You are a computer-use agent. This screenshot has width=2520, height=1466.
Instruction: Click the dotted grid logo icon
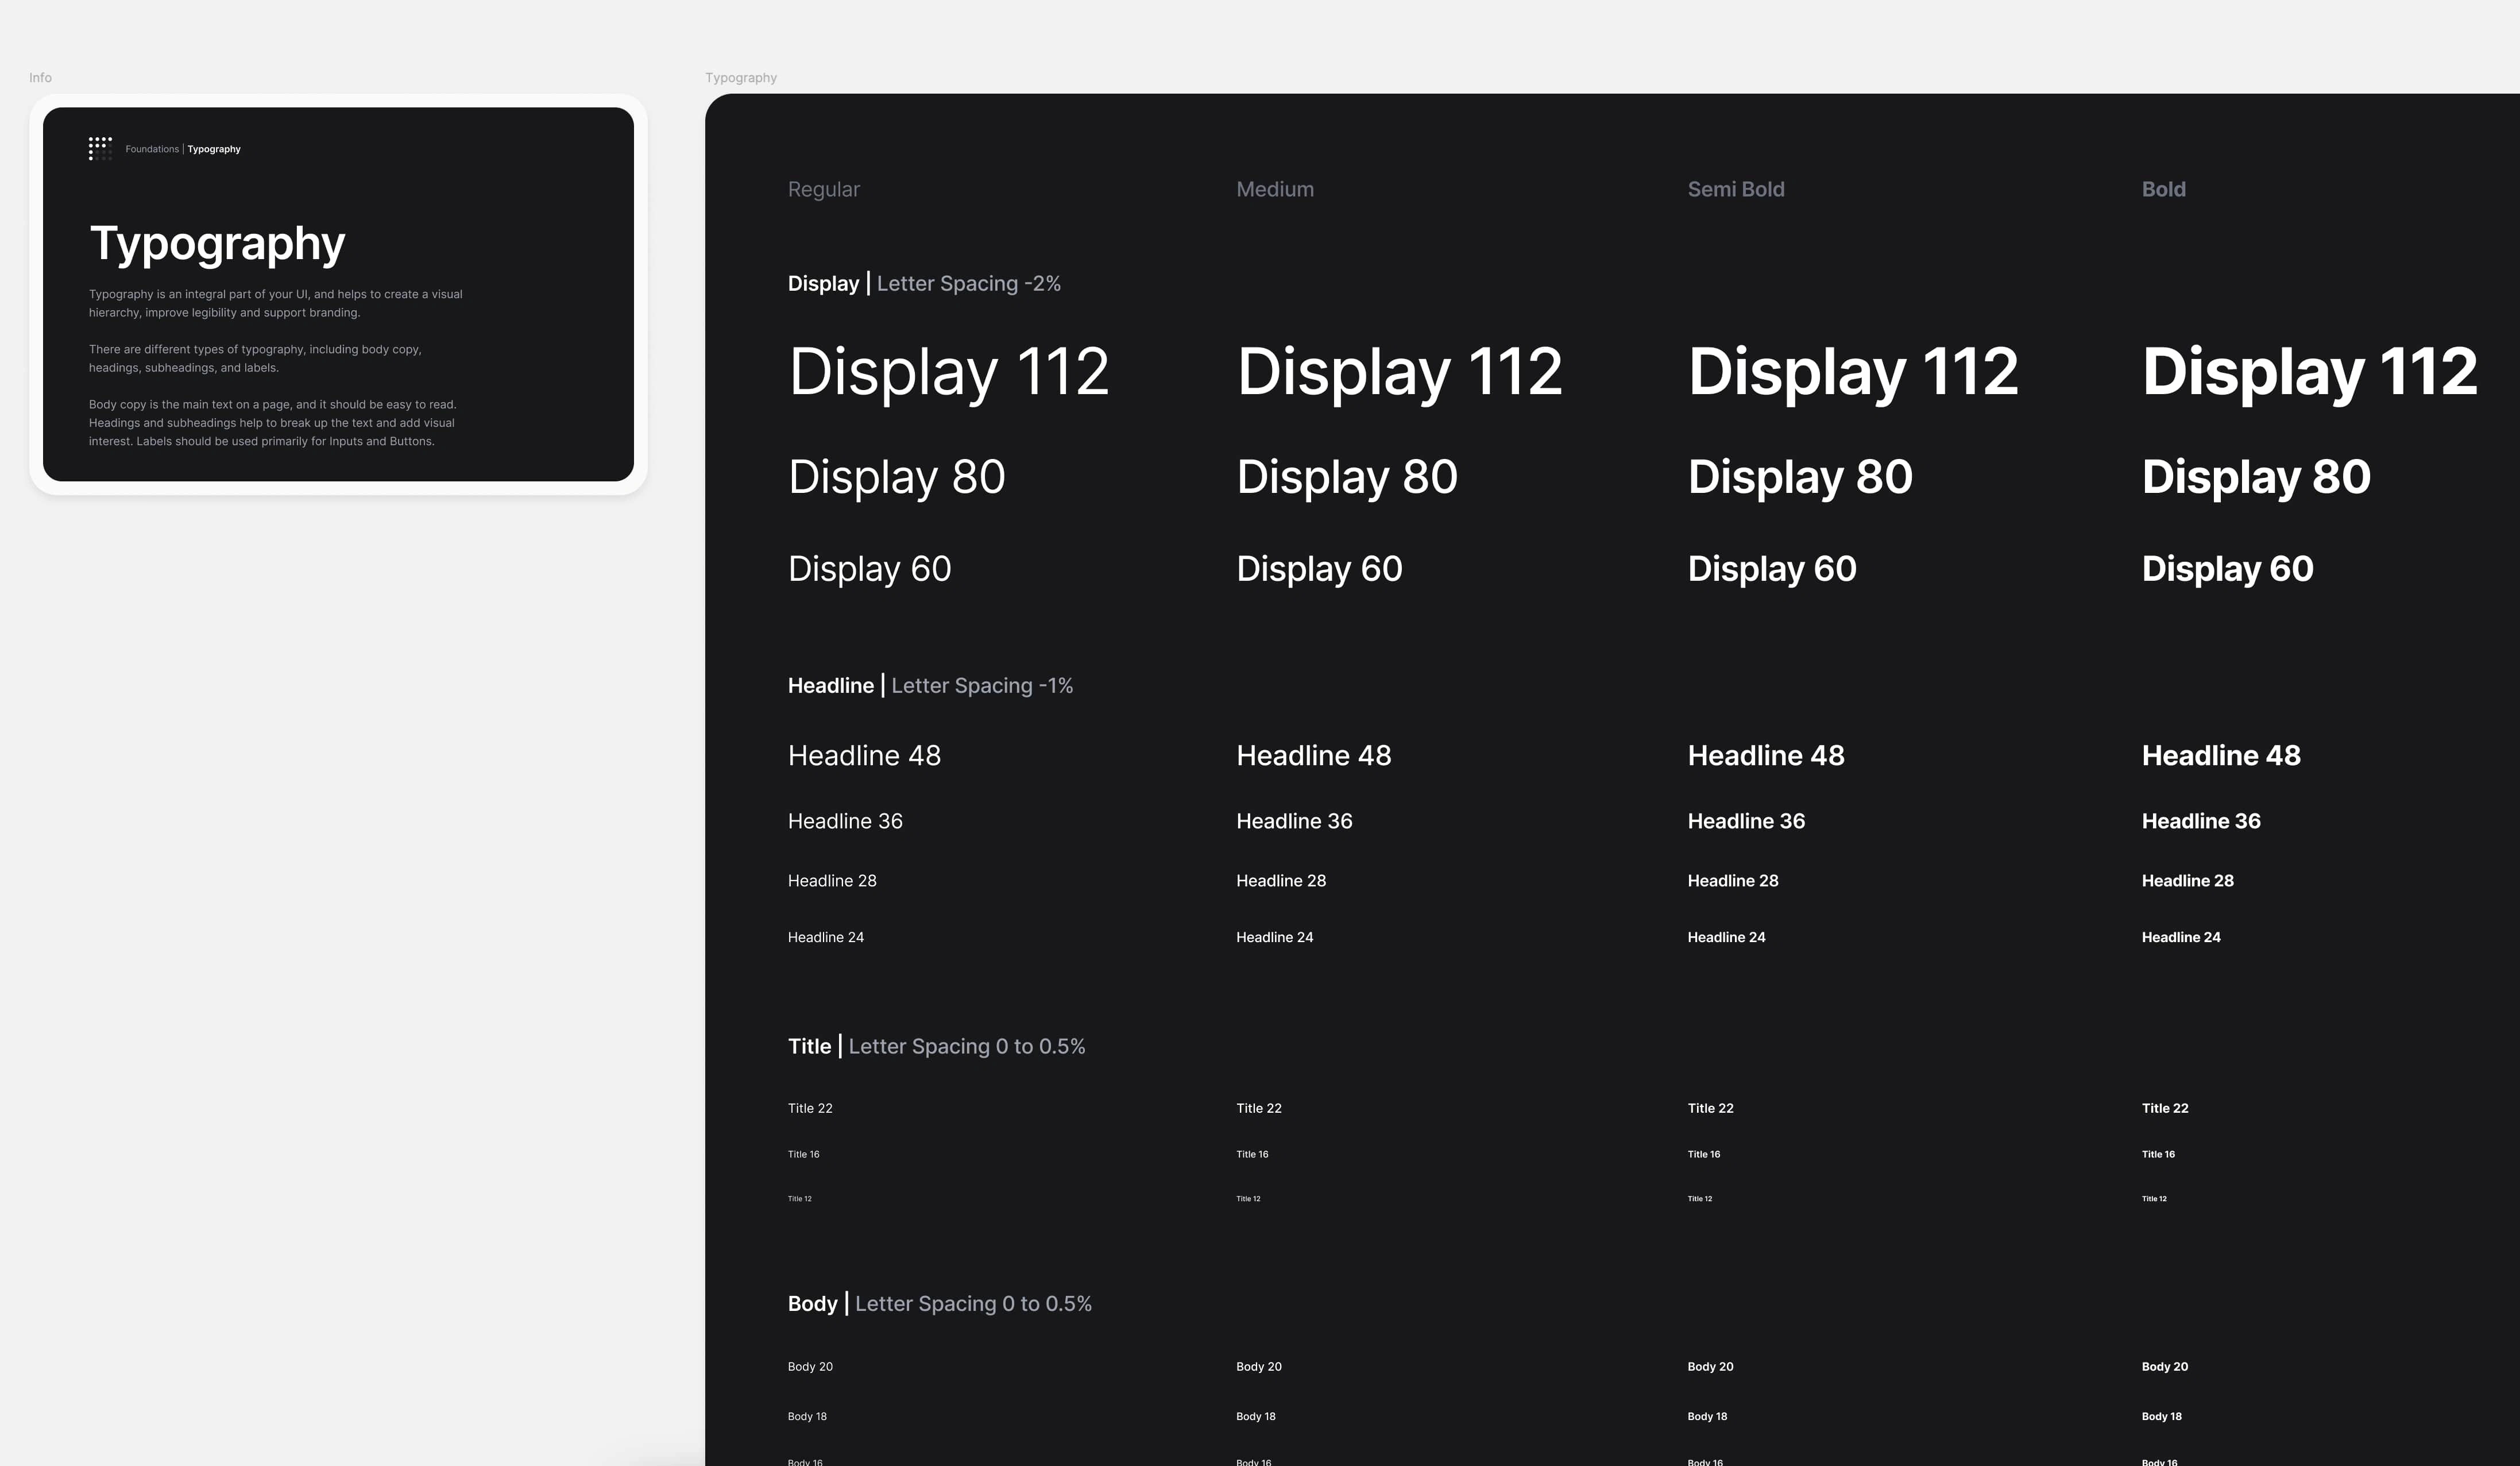pyautogui.click(x=100, y=149)
